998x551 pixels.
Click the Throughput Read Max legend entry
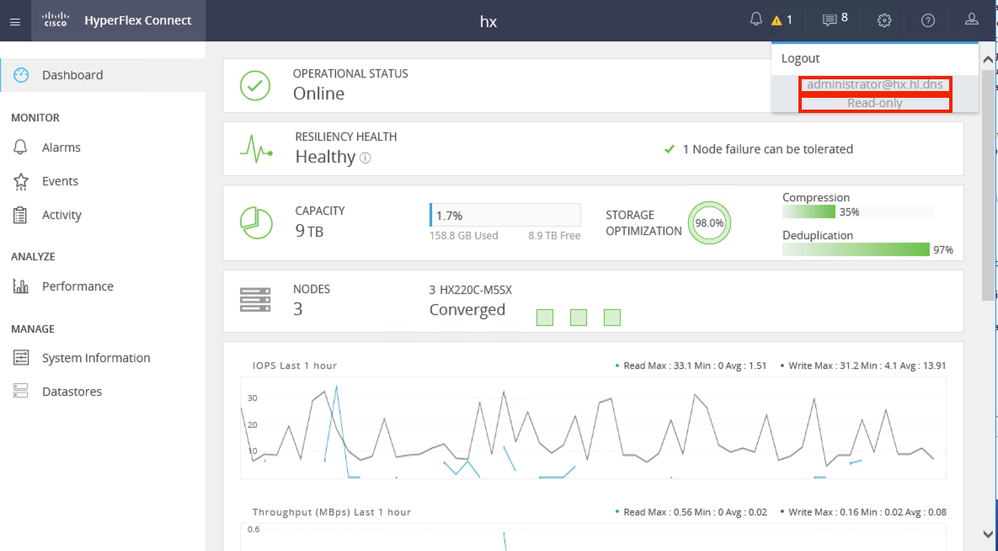pos(691,512)
